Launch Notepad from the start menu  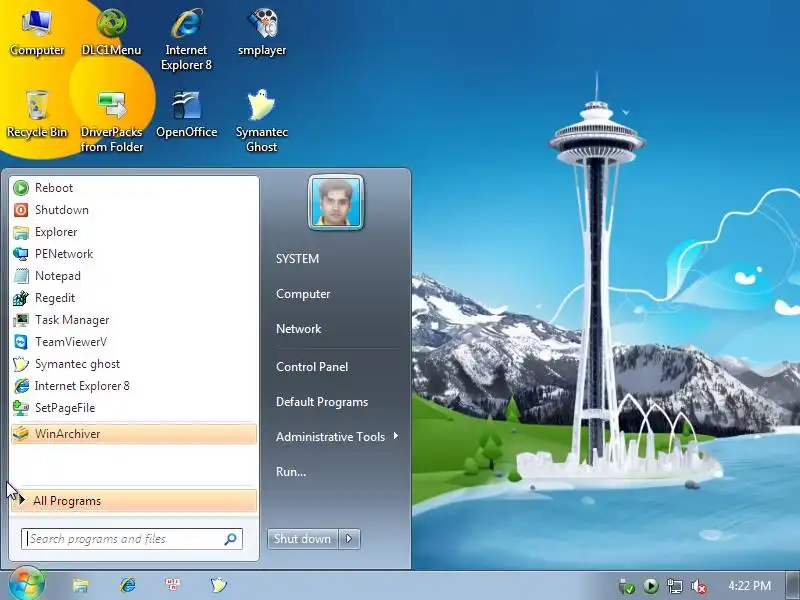[134, 276]
